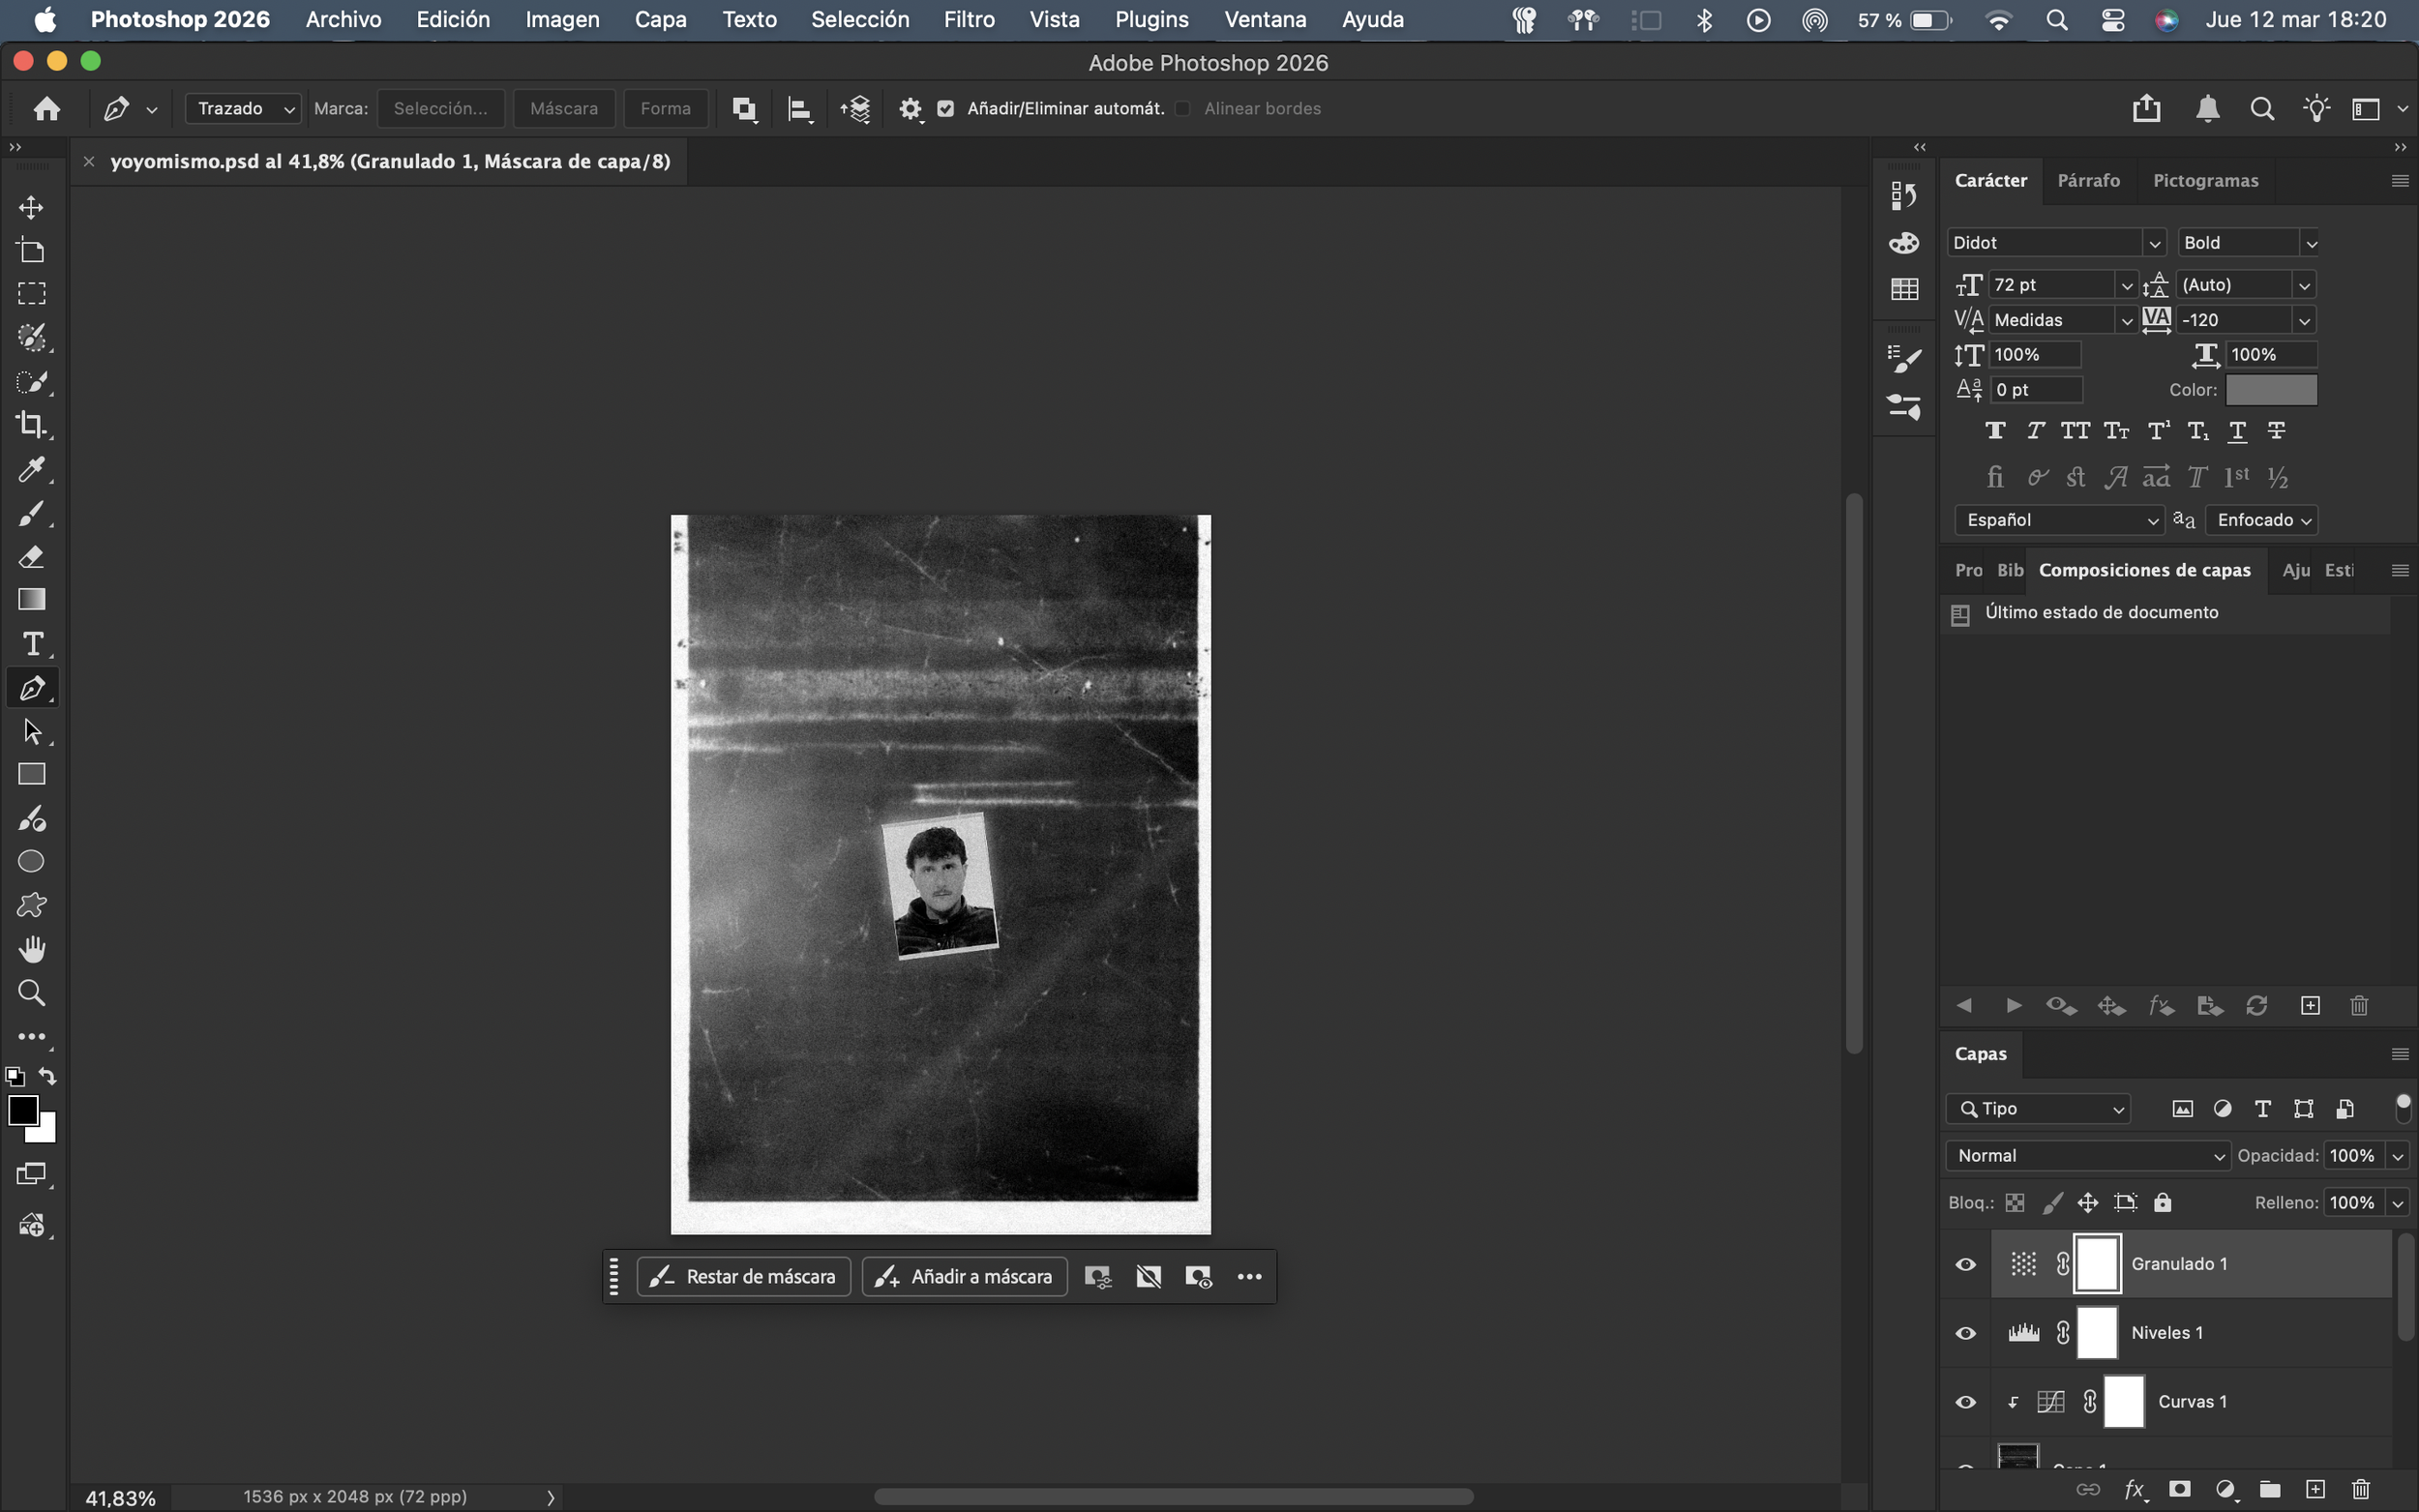The image size is (2419, 1512).
Task: Switch to the Párrafo tab
Action: coord(2088,181)
